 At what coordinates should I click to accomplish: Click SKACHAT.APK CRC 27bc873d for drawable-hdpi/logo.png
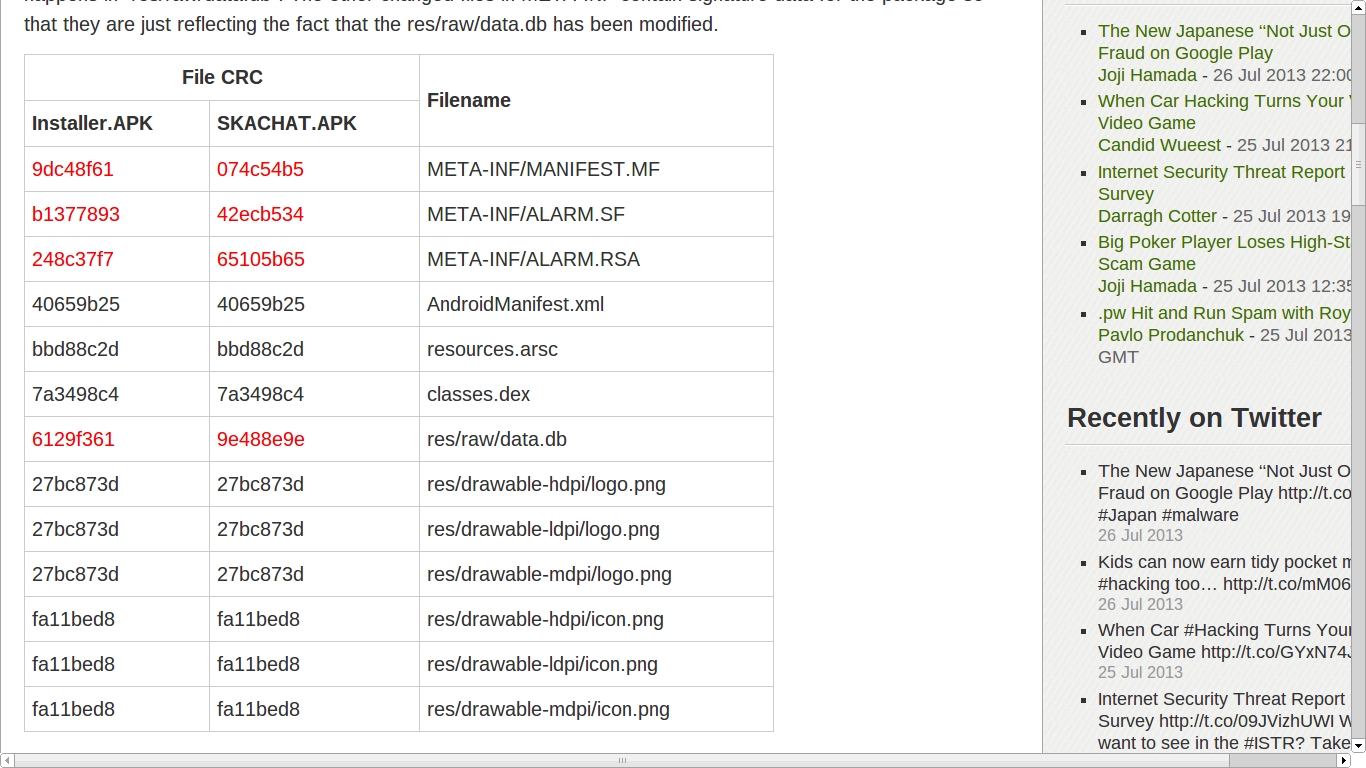260,484
